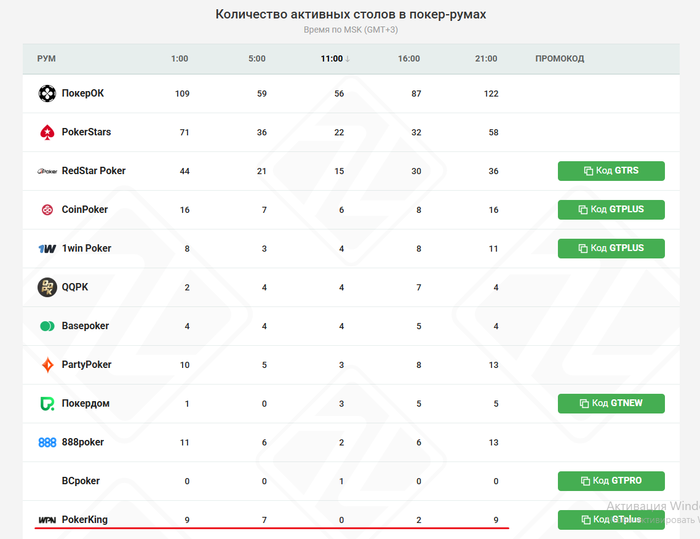Click the 1win Poker logo icon

[47, 248]
